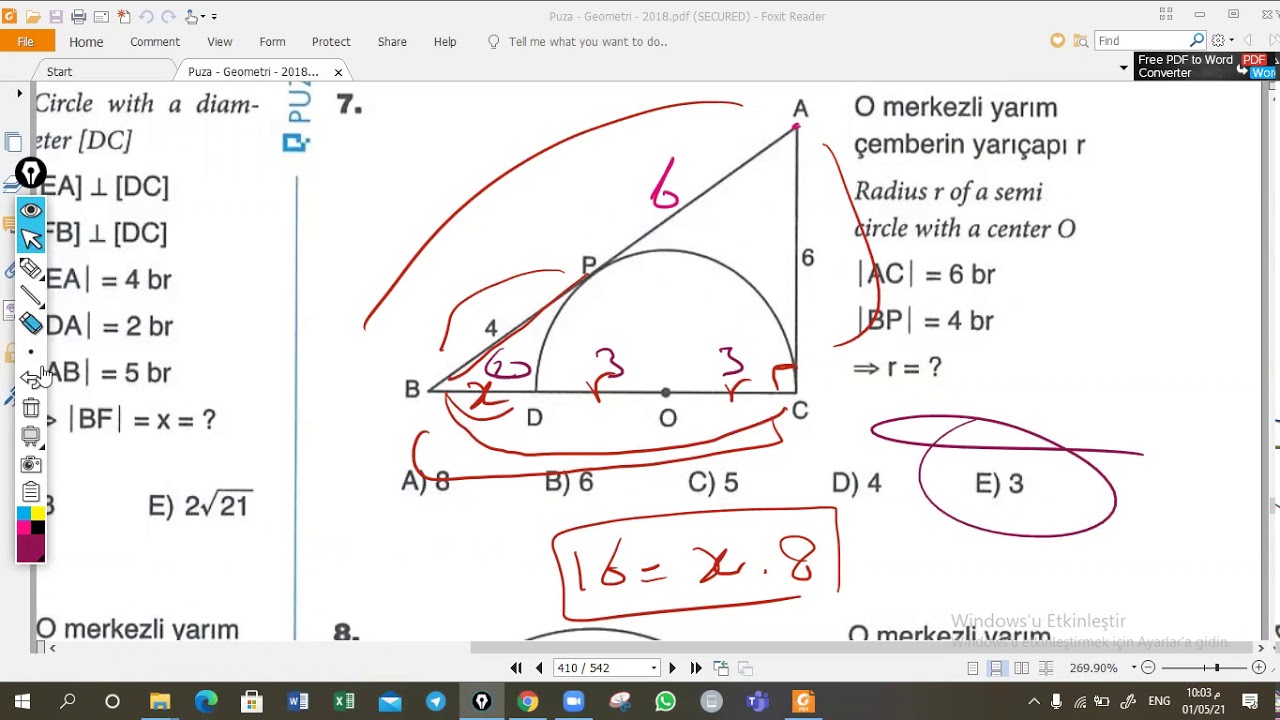Select the arrow cursor tool

point(31,238)
